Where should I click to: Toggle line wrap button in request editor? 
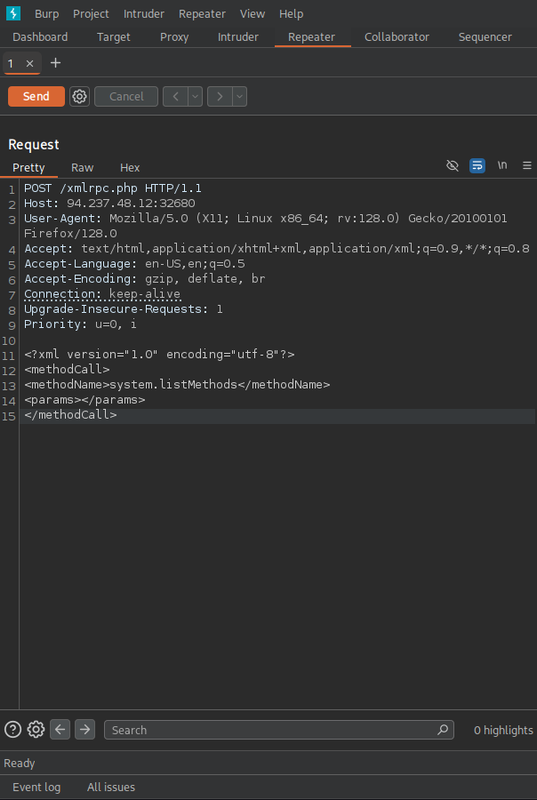coord(477,165)
